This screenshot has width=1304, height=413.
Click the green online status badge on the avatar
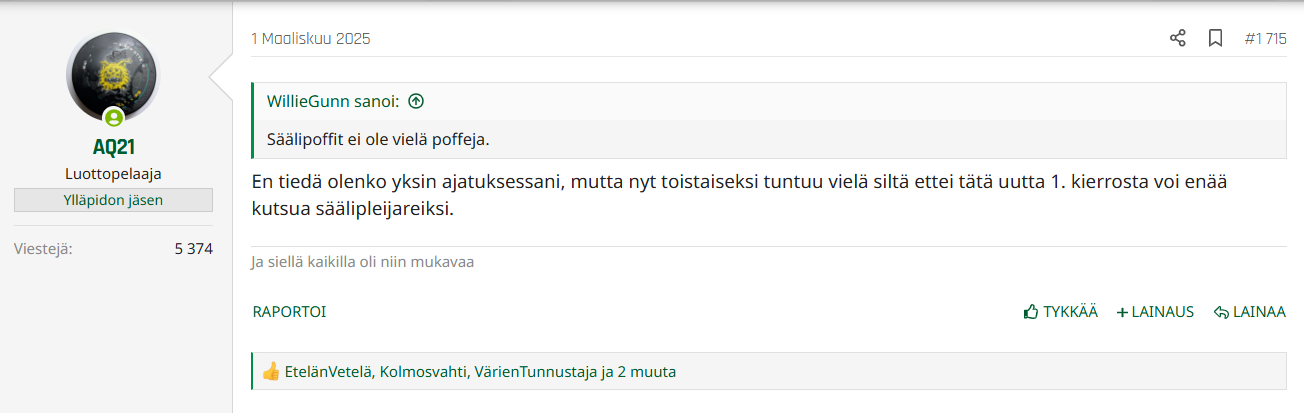click(113, 118)
